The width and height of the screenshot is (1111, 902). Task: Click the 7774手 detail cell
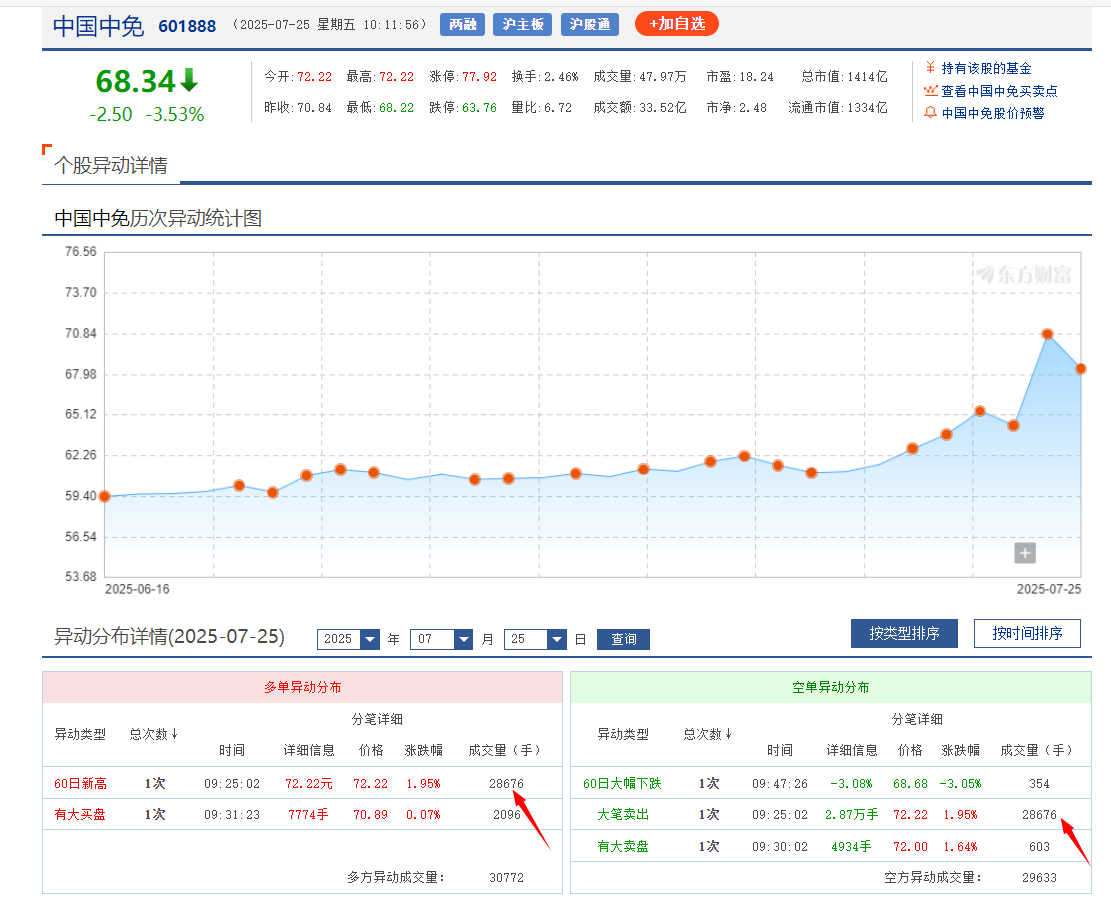[308, 815]
